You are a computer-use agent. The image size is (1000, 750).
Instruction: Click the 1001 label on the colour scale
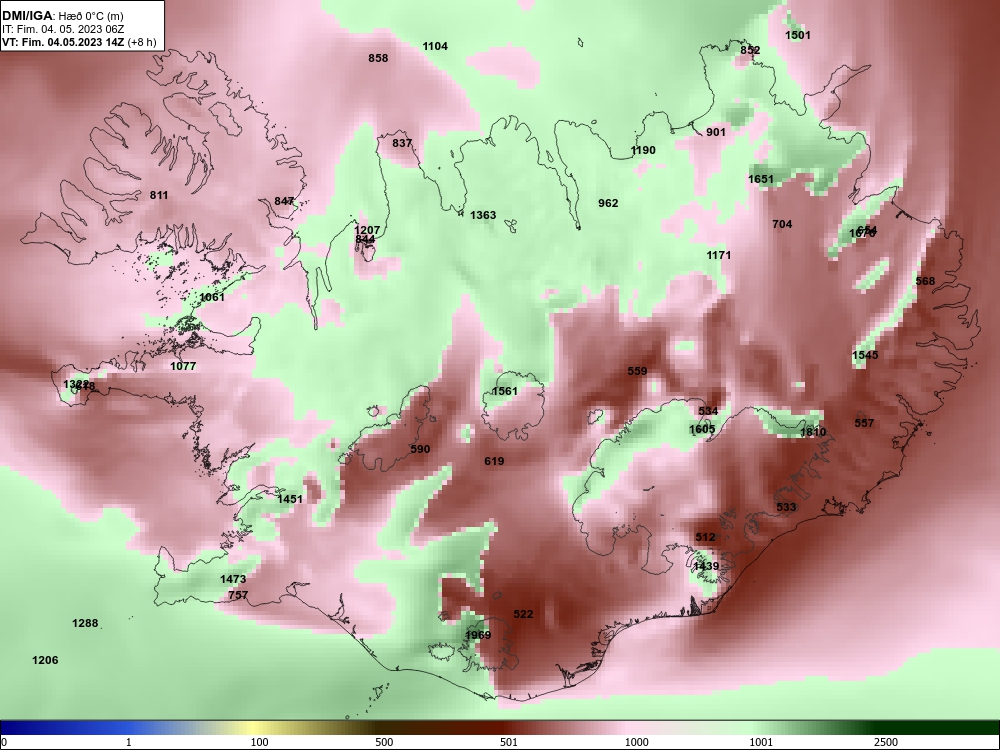(x=761, y=742)
